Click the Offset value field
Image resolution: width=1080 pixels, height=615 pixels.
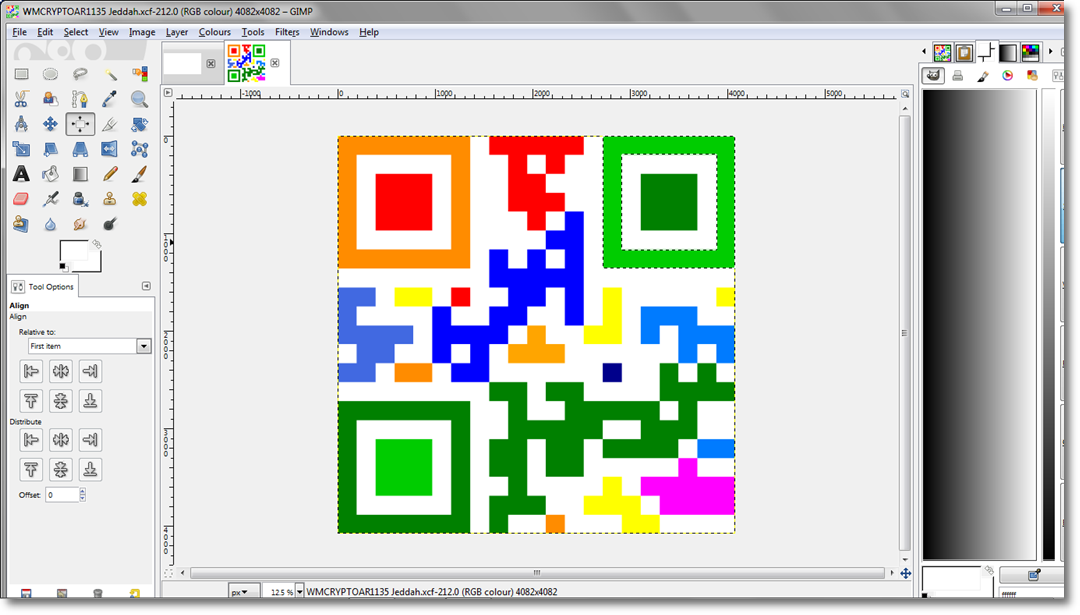pos(62,494)
